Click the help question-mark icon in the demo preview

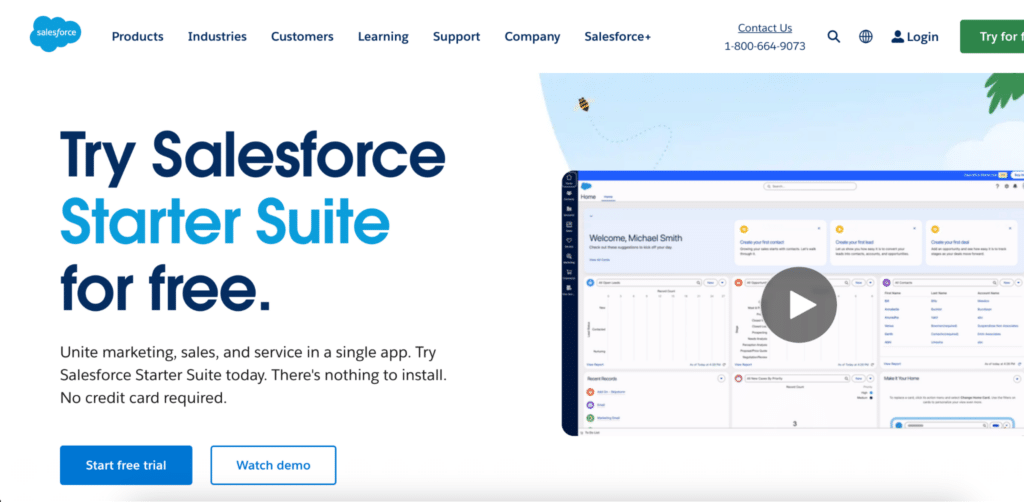point(997,186)
